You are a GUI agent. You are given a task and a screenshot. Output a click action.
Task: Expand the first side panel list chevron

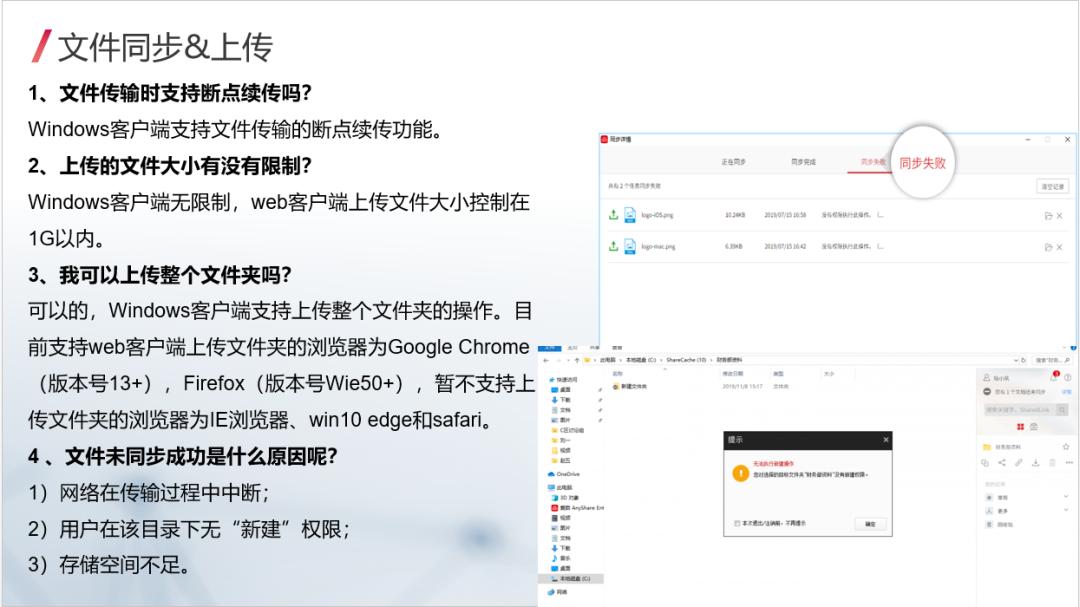(x=1066, y=496)
